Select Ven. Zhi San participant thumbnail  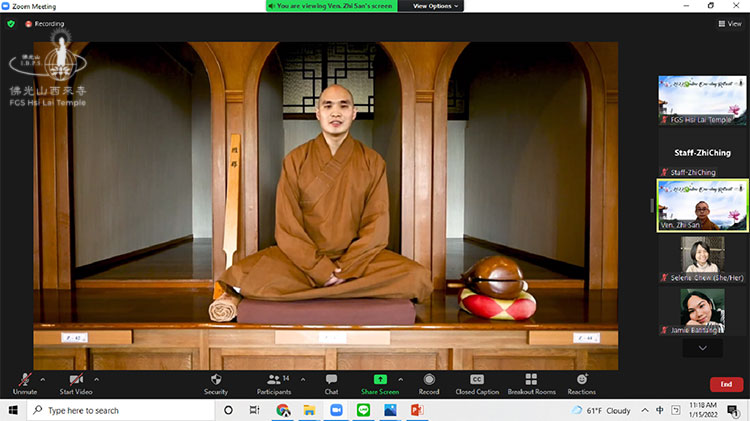pos(702,206)
